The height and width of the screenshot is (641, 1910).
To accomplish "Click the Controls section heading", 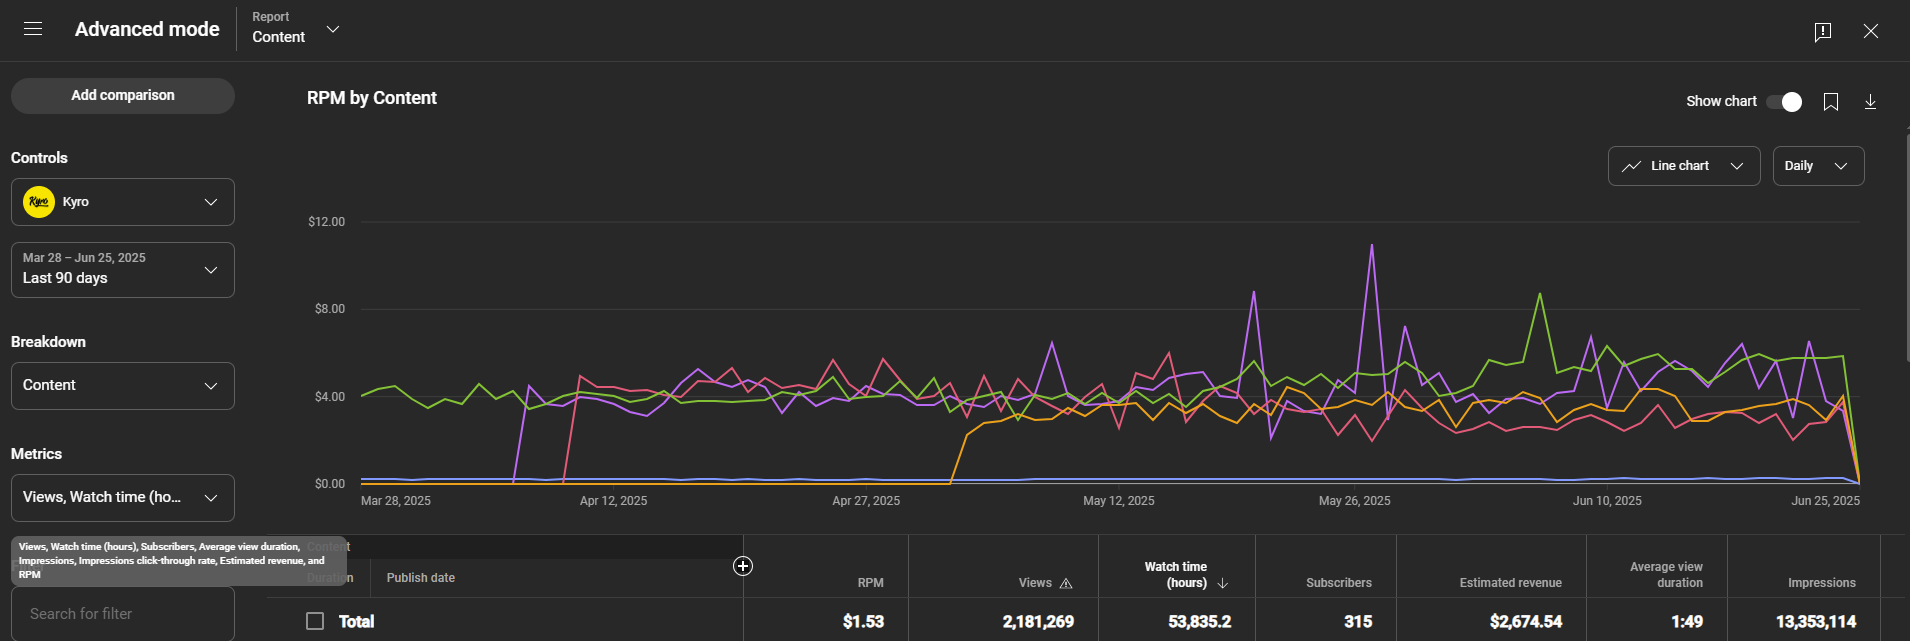I will tap(39, 158).
